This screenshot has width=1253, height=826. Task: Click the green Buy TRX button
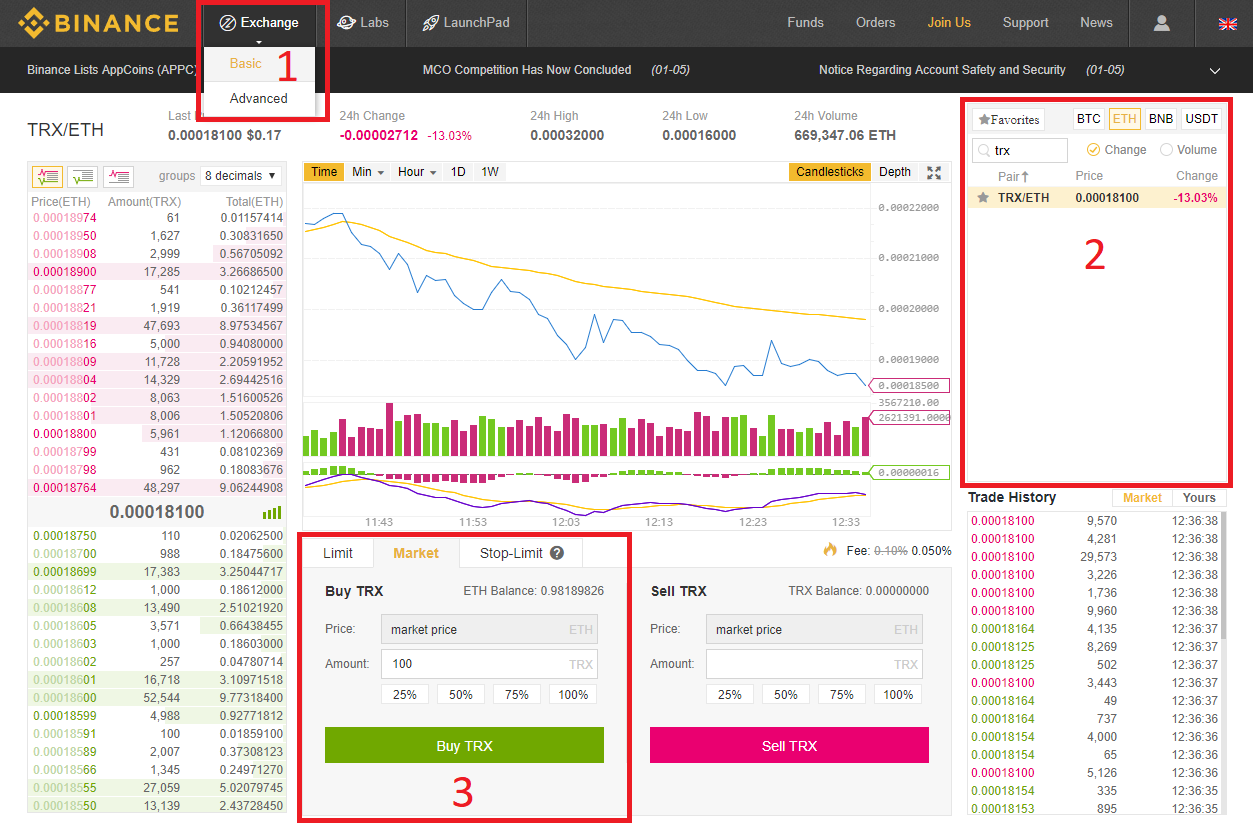[464, 745]
